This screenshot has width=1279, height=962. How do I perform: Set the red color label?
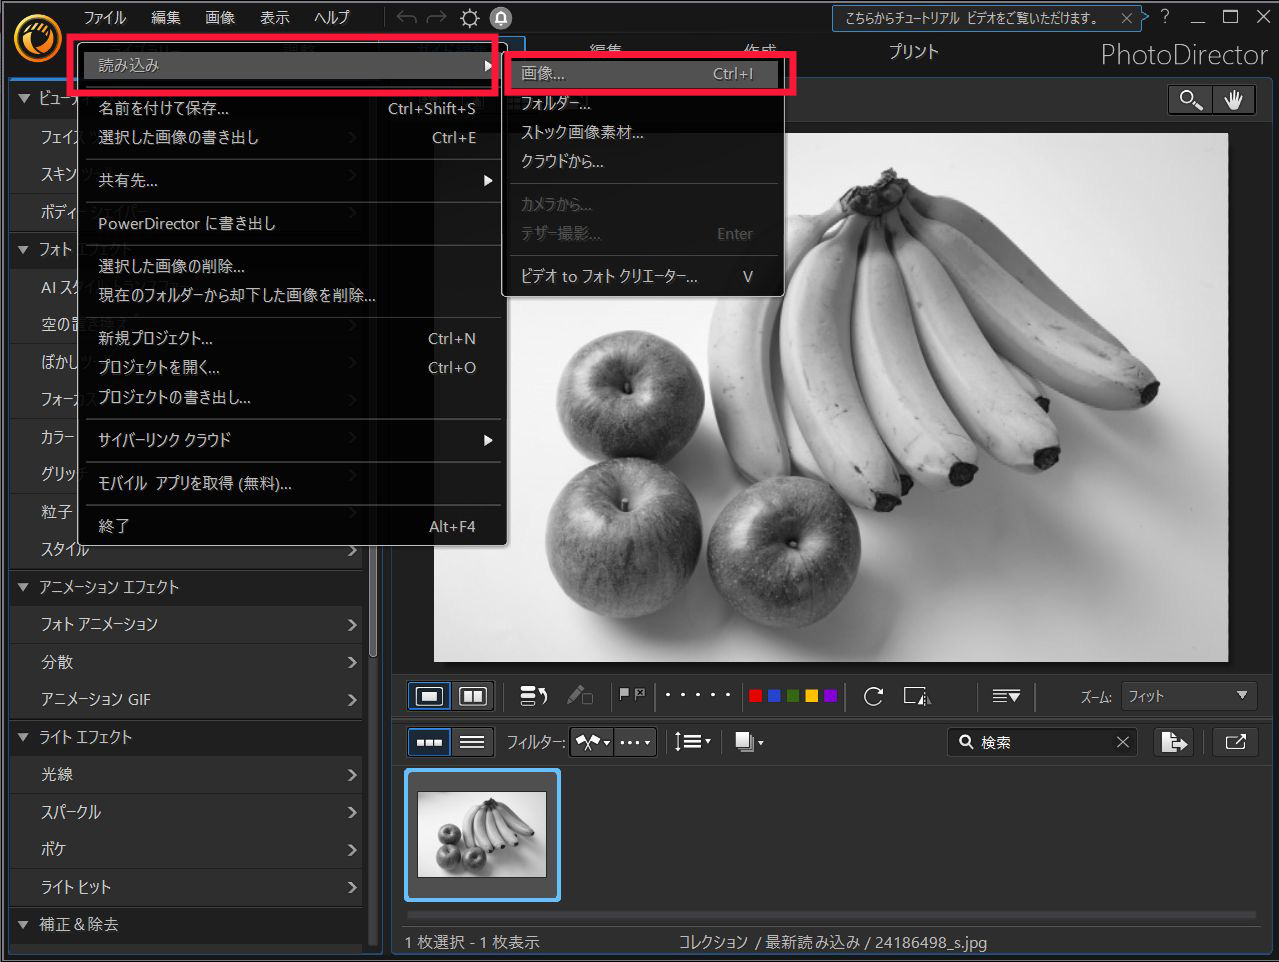(755, 696)
